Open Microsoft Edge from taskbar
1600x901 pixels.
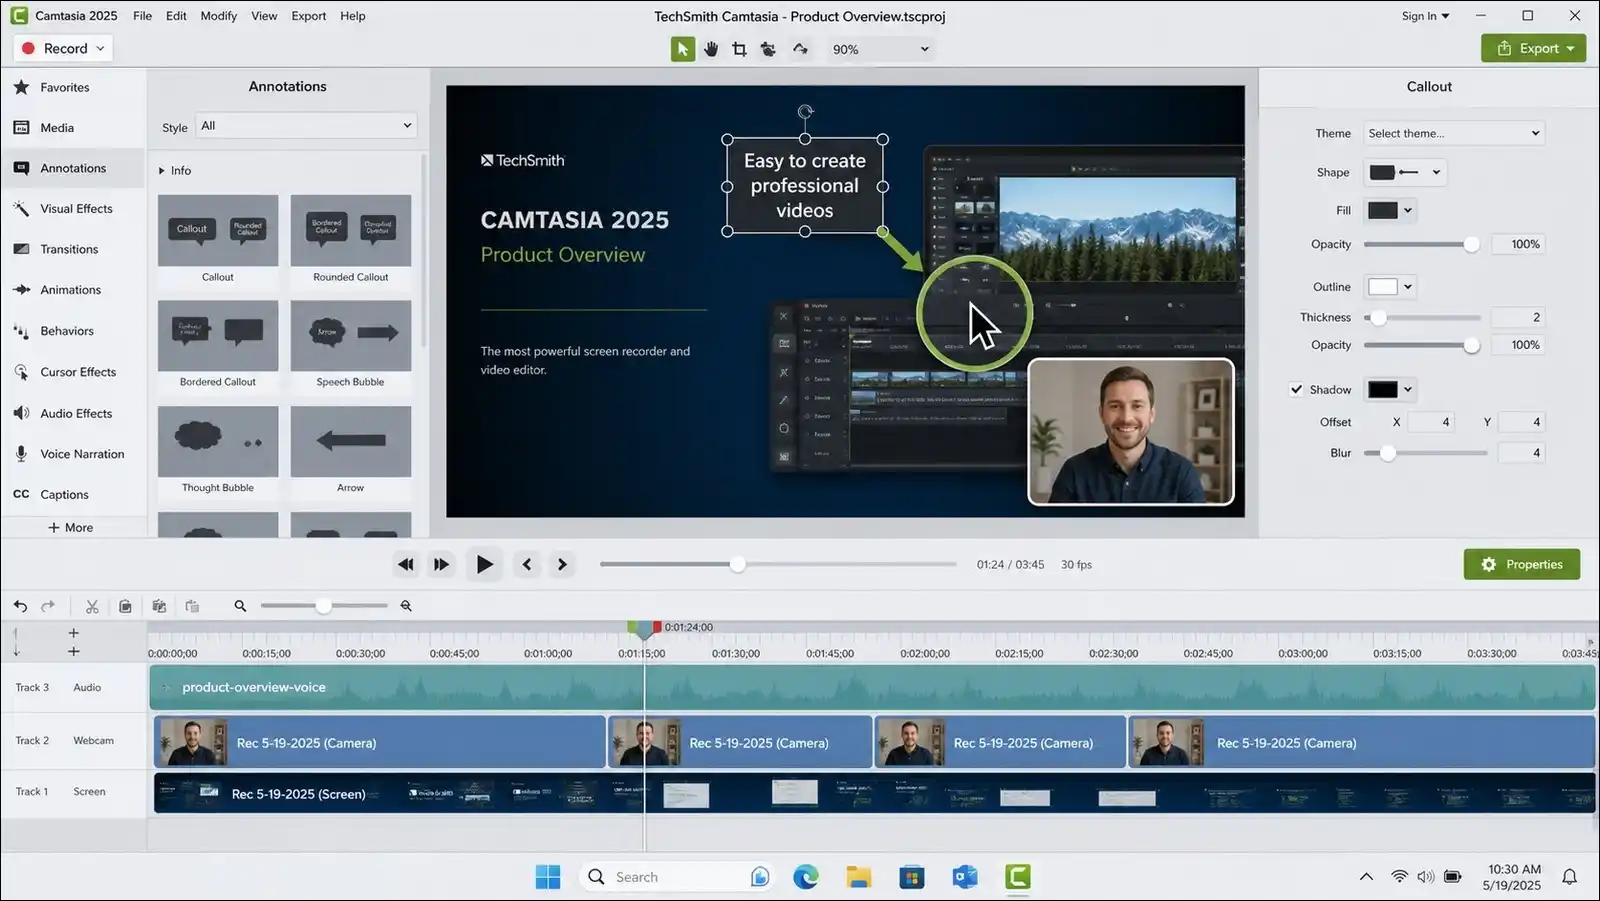[806, 877]
